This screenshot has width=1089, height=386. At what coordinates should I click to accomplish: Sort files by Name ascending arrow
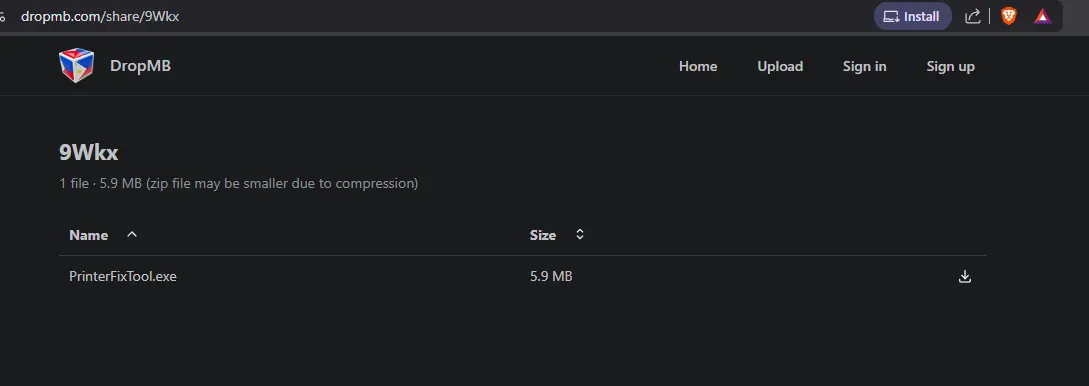click(x=132, y=235)
